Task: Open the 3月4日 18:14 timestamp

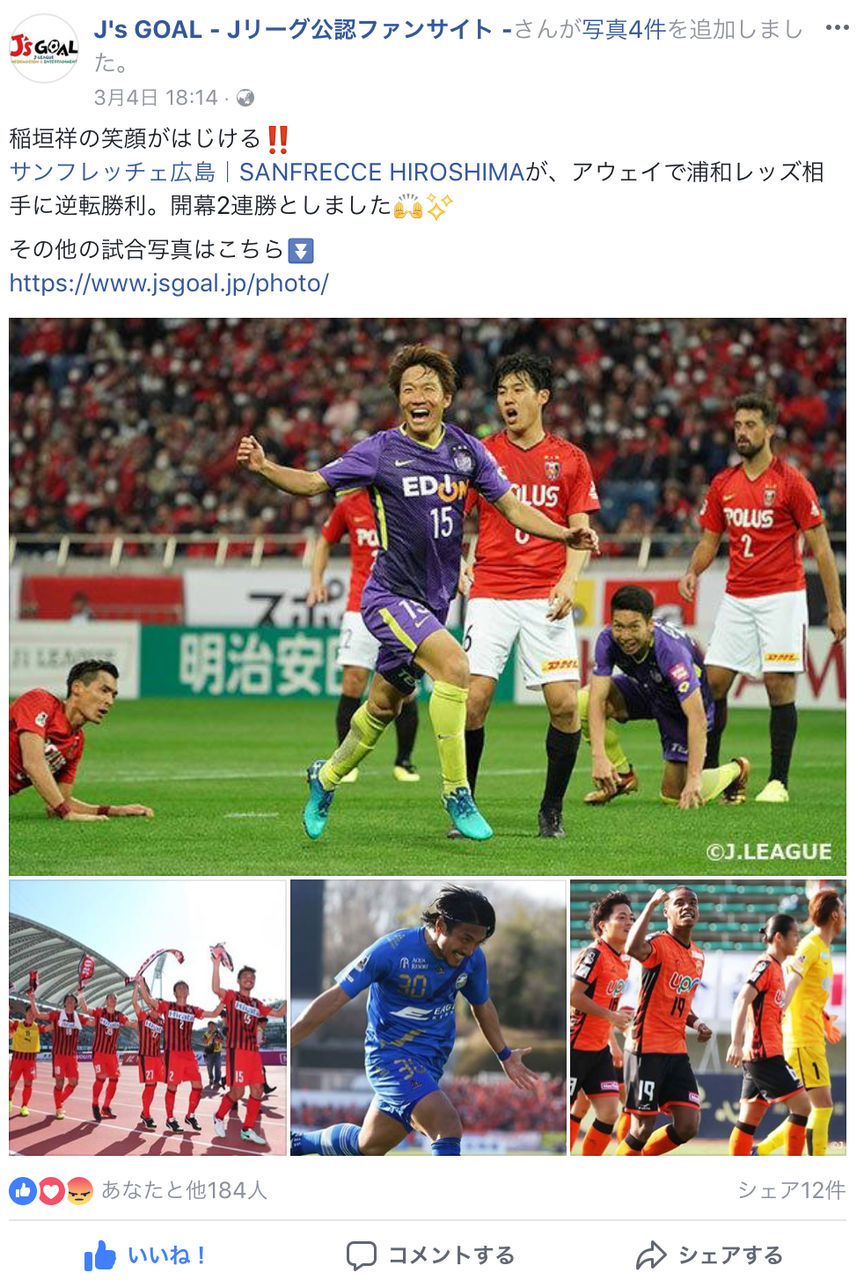Action: pos(156,98)
